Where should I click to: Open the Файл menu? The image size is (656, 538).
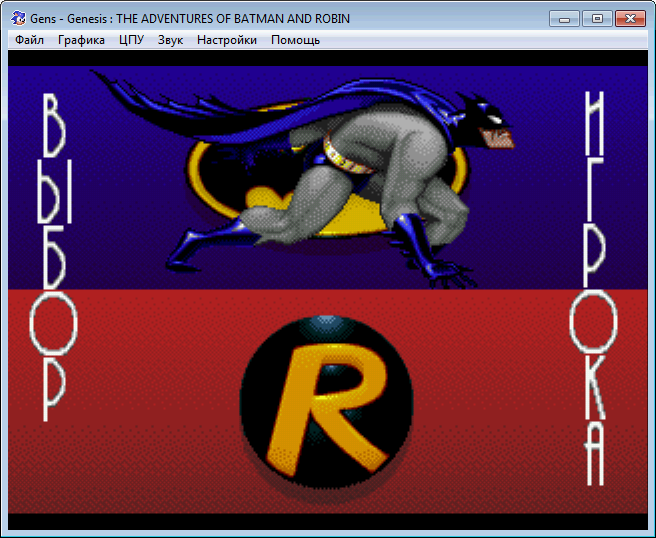pyautogui.click(x=29, y=40)
